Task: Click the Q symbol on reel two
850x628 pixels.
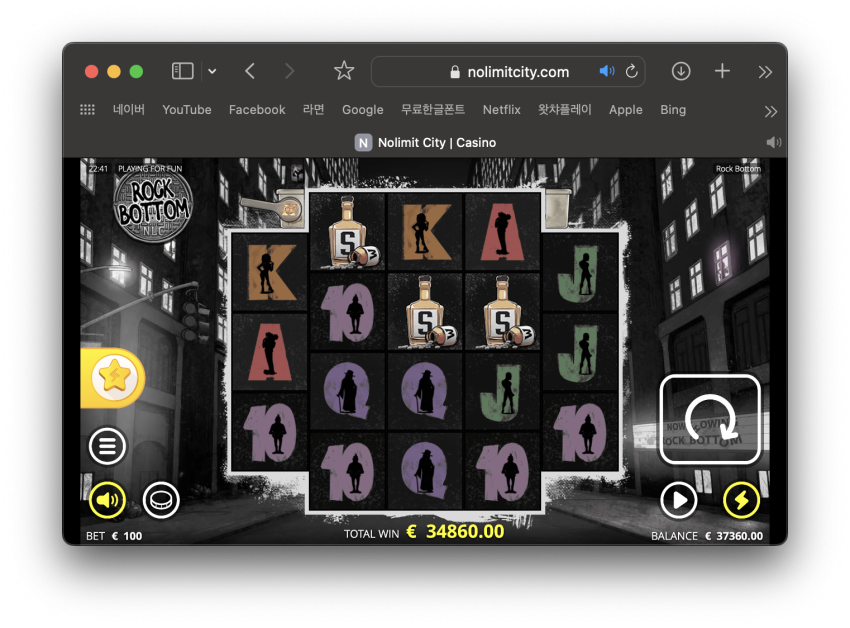Action: (348, 392)
